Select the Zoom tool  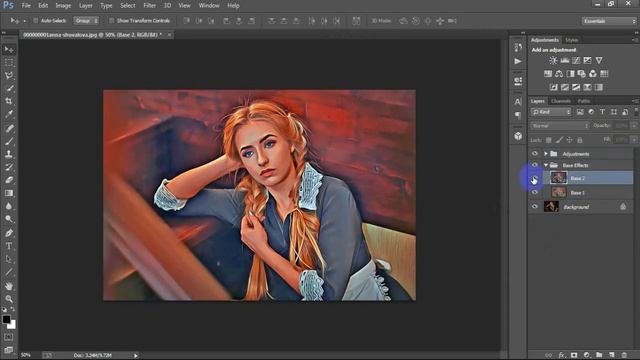coord(9,299)
